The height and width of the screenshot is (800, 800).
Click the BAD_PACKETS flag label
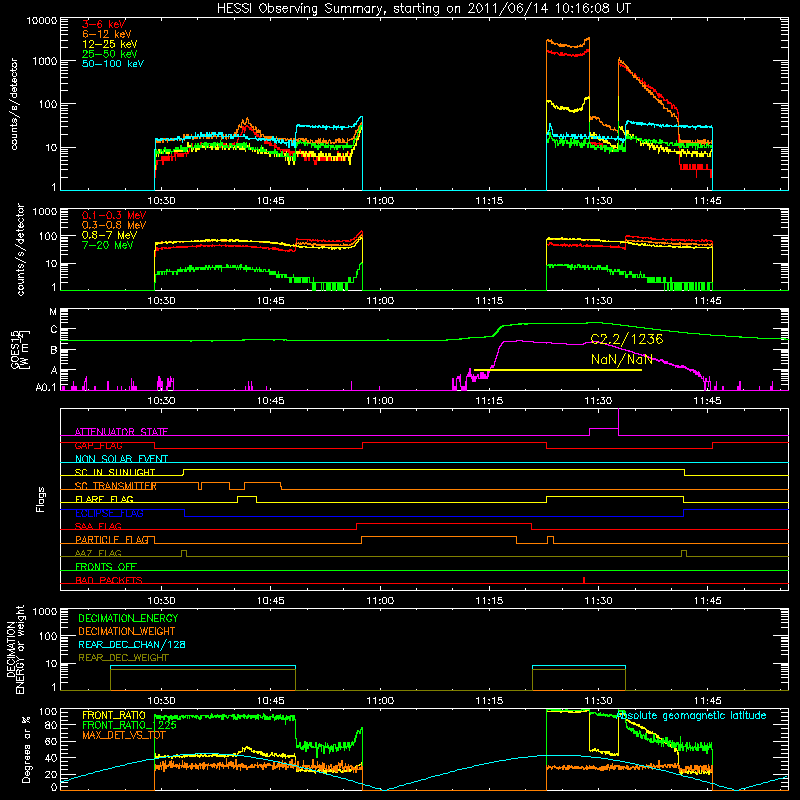coord(109,580)
